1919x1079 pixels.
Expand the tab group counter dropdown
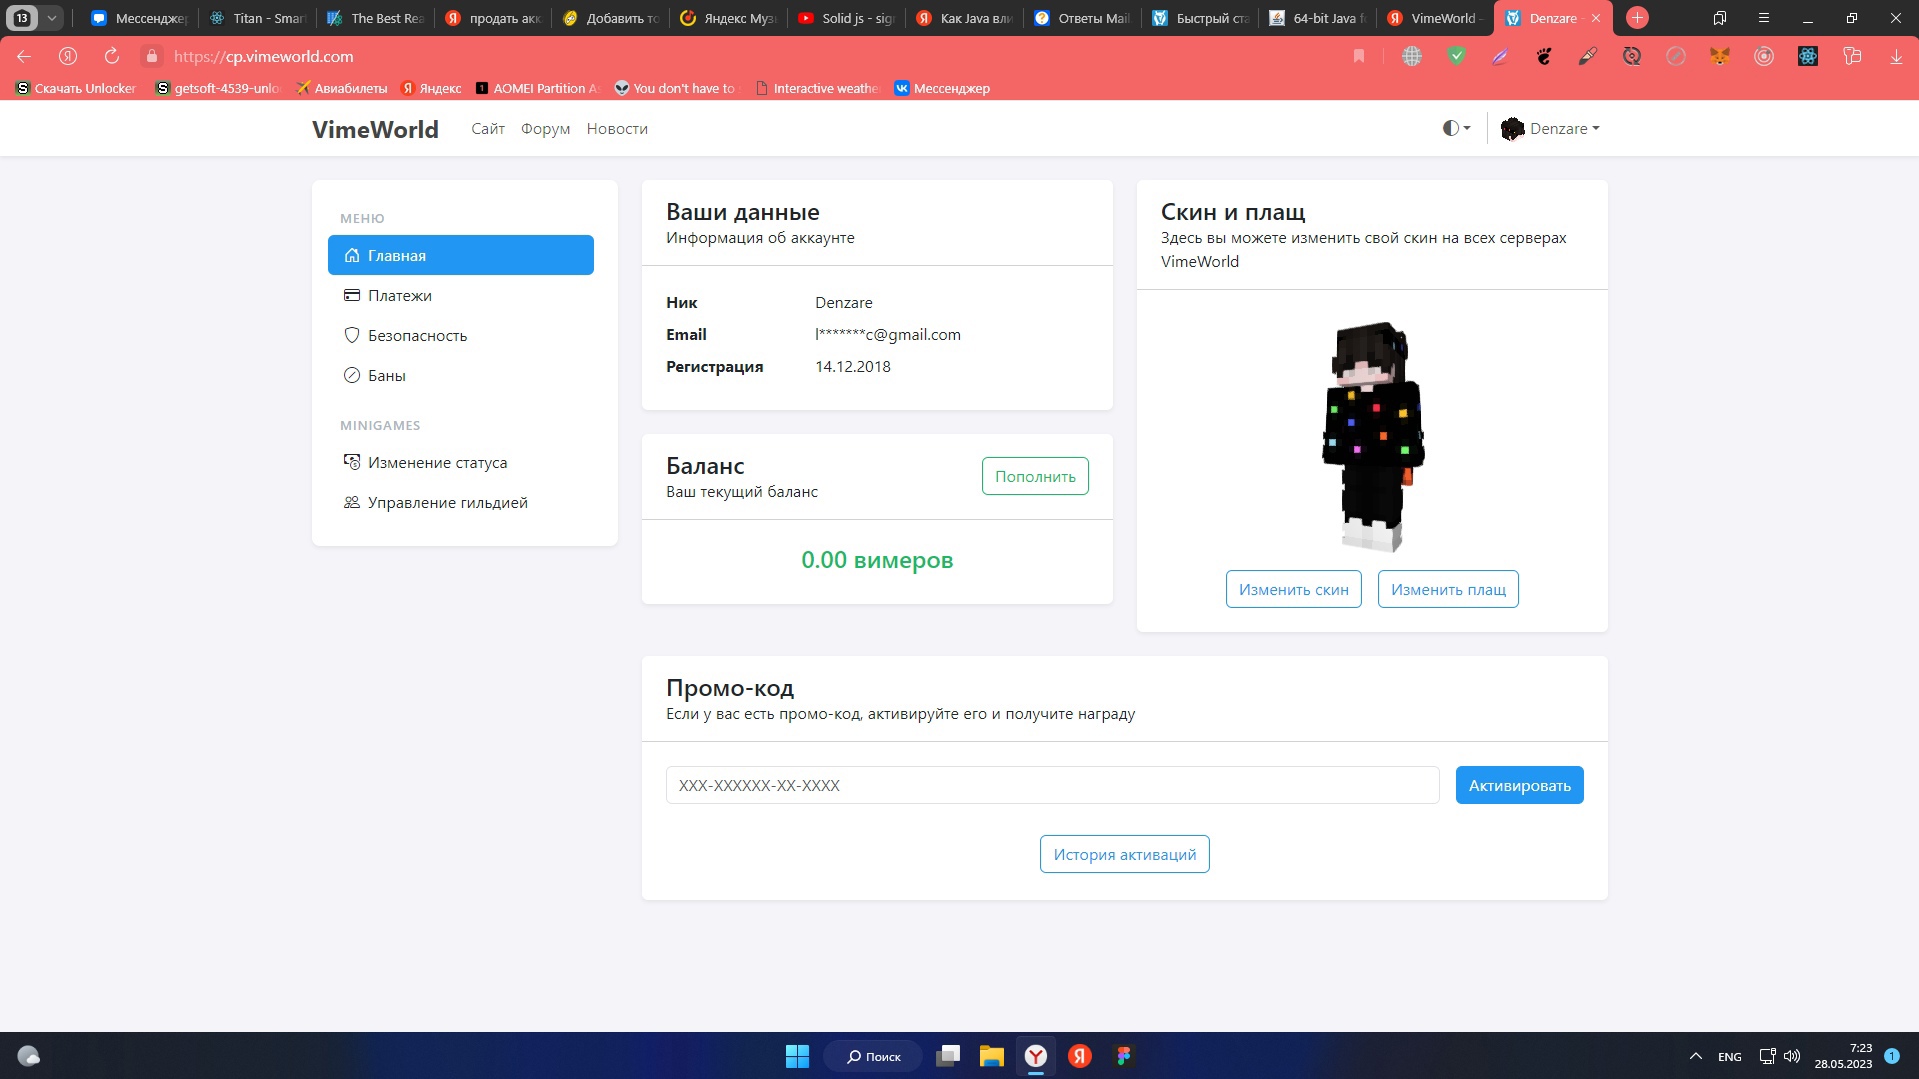coord(52,18)
